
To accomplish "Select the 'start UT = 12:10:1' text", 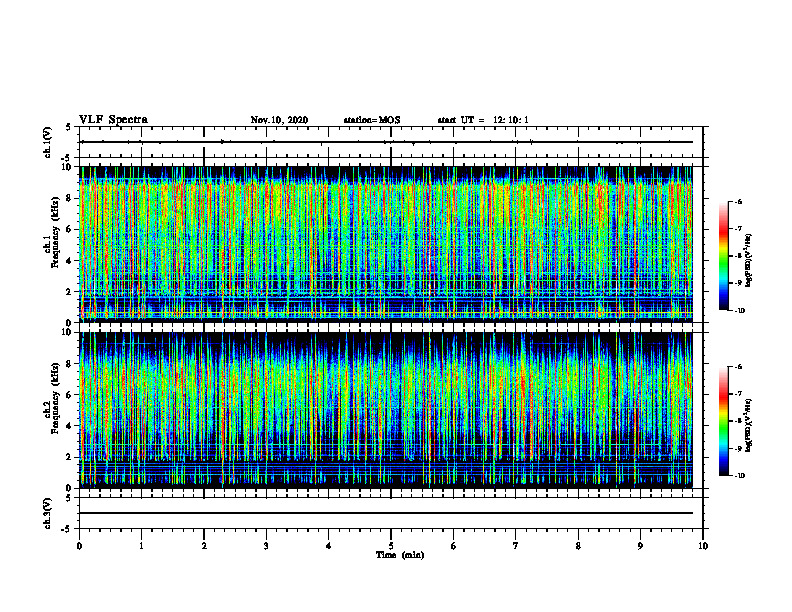I will [483, 120].
